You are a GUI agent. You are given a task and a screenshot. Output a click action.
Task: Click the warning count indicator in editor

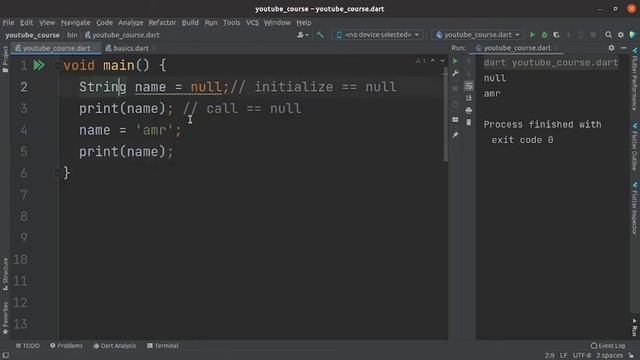point(420,61)
